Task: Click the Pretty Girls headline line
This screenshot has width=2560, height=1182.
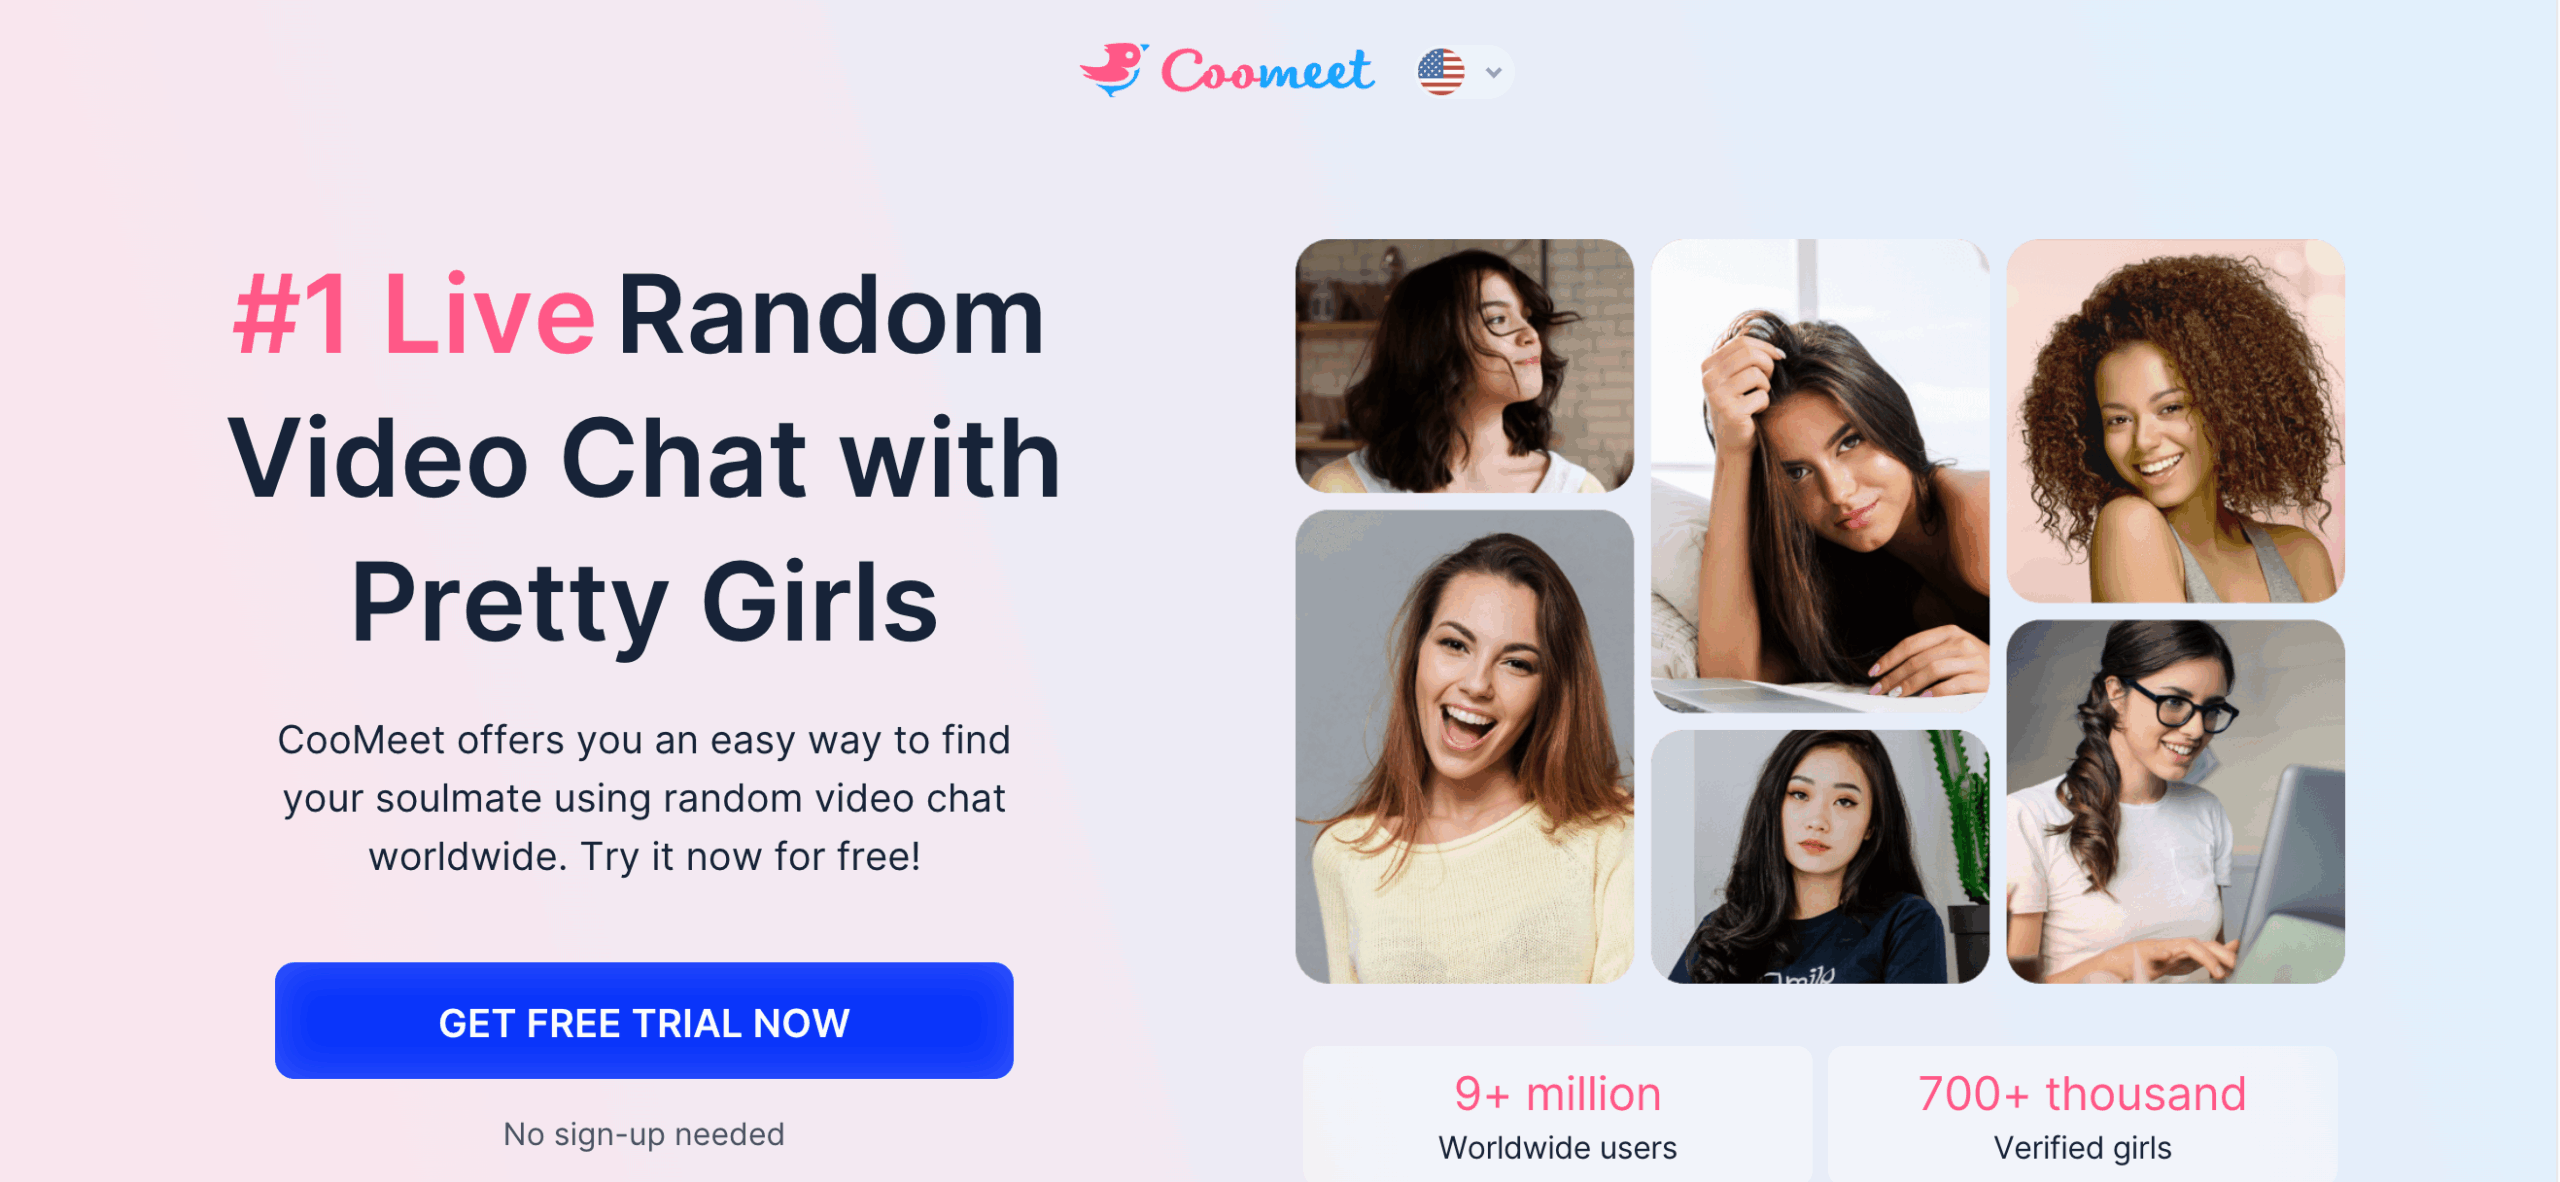Action: click(x=644, y=602)
